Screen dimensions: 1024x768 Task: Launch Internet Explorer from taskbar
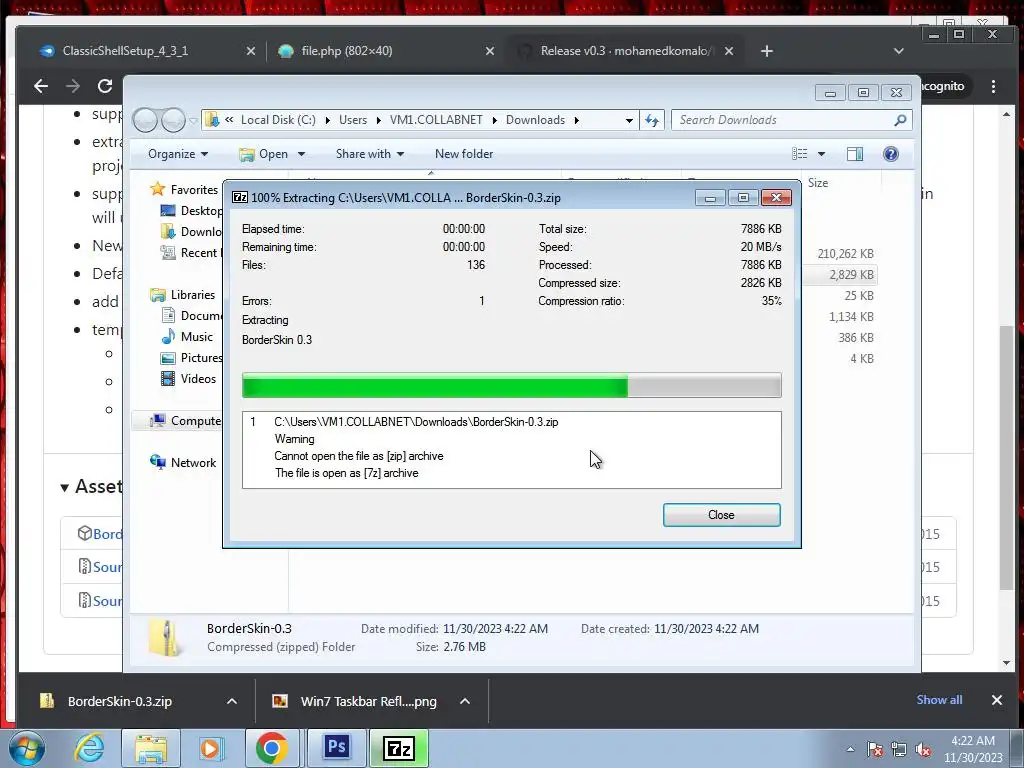(x=89, y=748)
